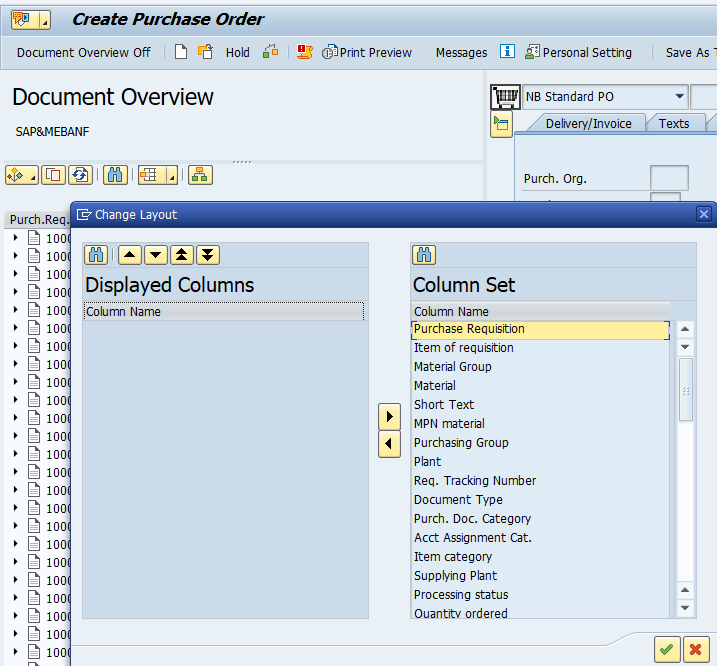This screenshot has height=666, width=717.
Task: Click right arrow to hide selected column
Action: click(389, 416)
